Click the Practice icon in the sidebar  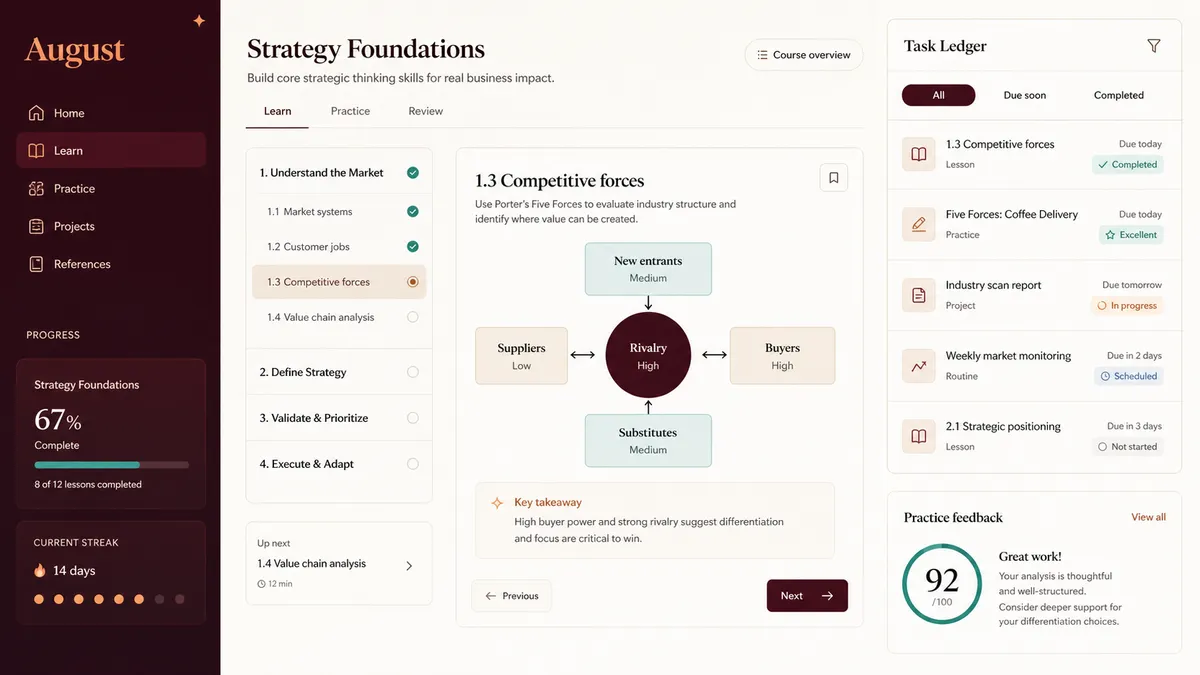[x=37, y=188]
